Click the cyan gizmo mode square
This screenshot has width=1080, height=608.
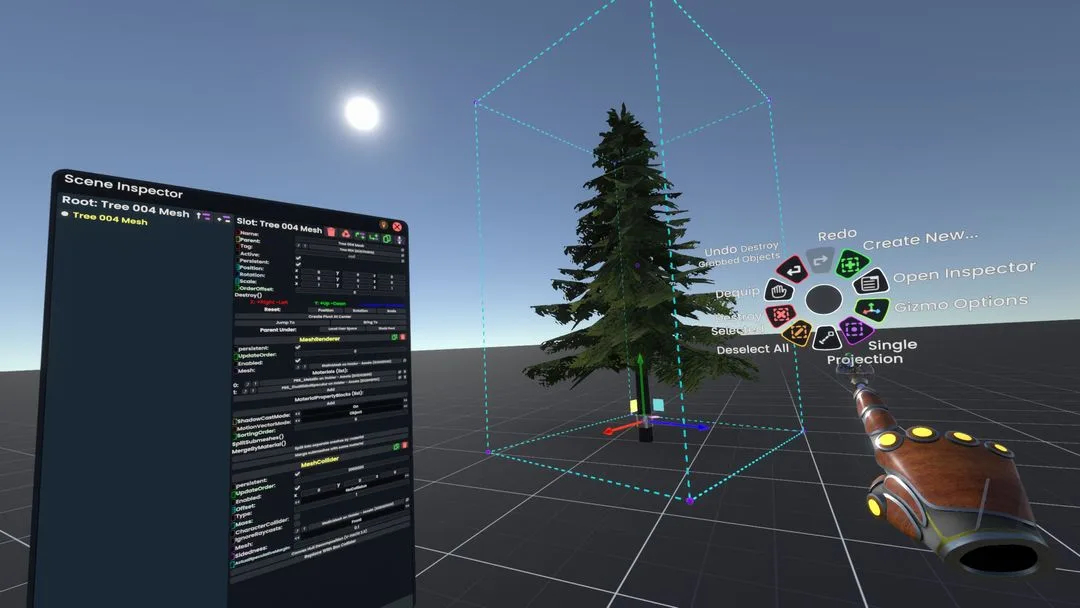(658, 404)
